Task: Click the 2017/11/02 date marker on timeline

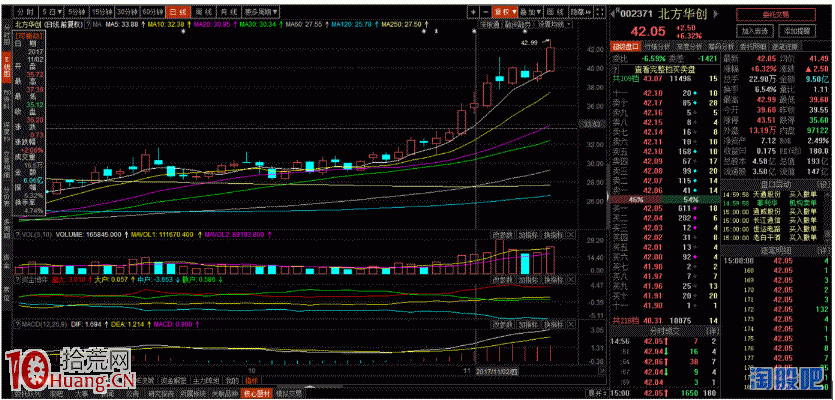Action: [497, 370]
